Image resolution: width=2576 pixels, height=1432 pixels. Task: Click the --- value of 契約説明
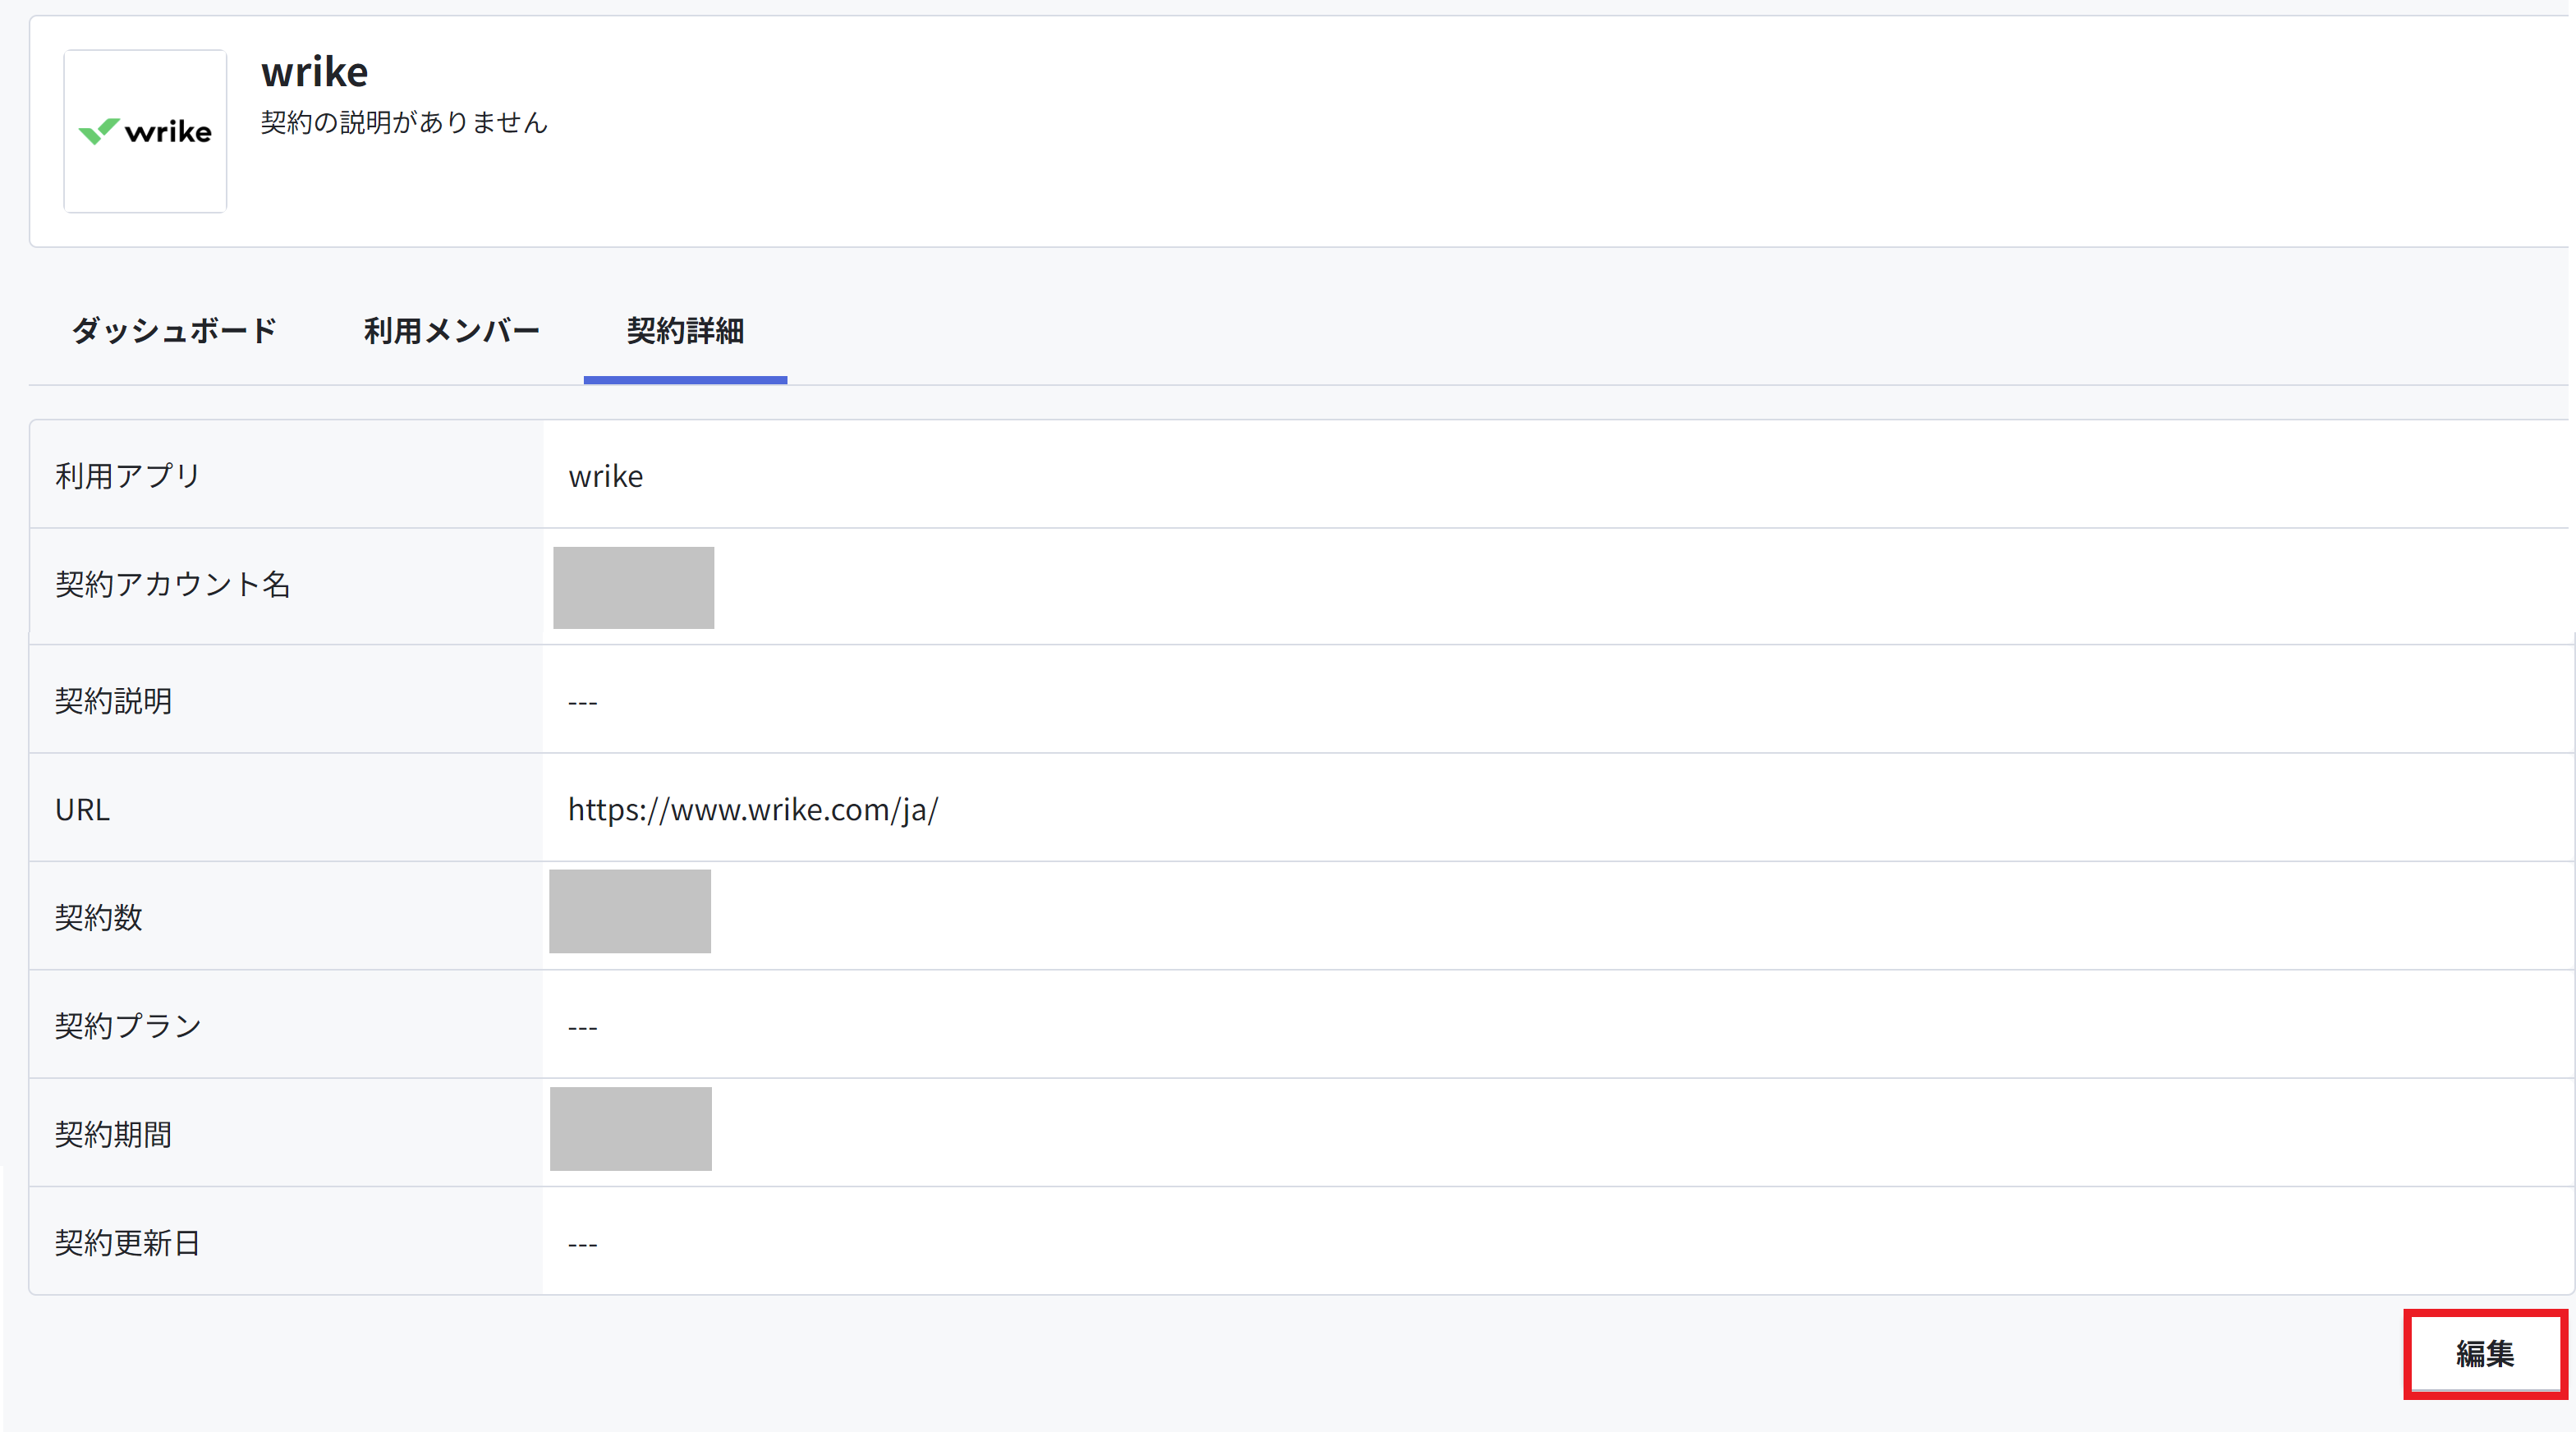583,703
